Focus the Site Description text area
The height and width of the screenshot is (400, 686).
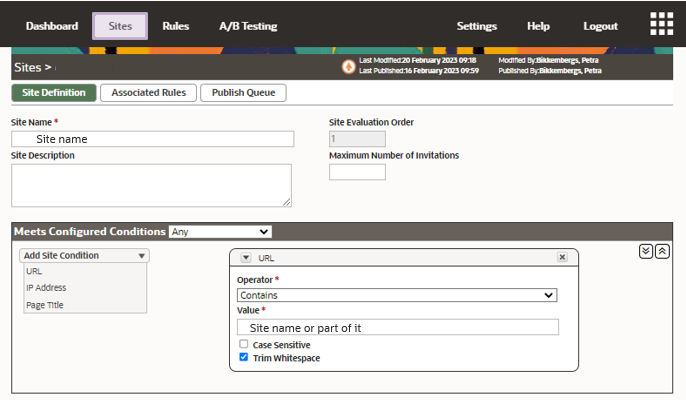tap(151, 186)
